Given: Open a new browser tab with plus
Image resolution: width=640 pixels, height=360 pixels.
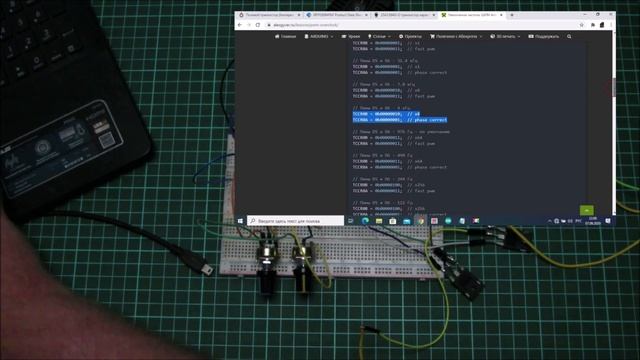Looking at the screenshot, I should (x=512, y=15).
